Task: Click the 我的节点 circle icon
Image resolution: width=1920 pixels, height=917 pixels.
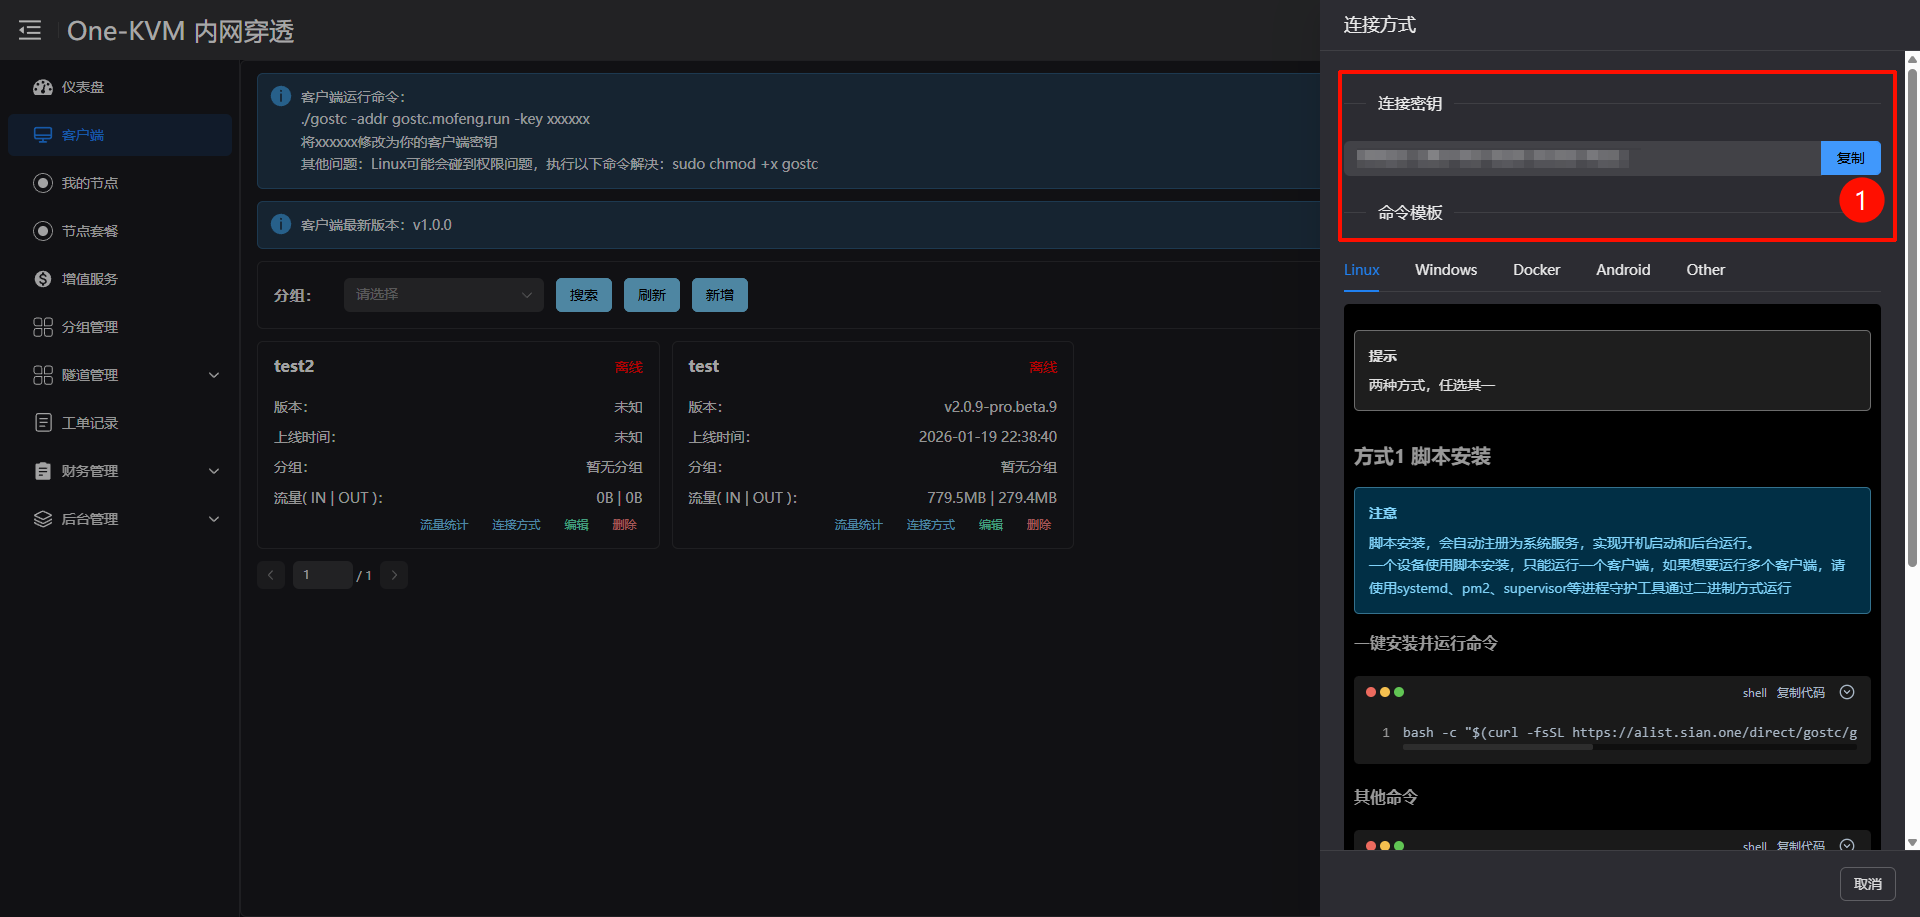Action: tap(42, 183)
